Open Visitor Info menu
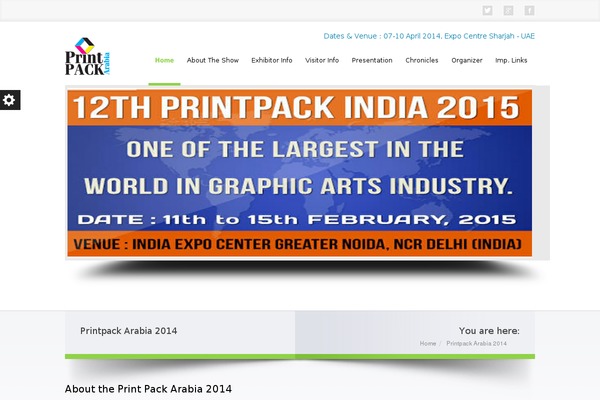 [322, 60]
